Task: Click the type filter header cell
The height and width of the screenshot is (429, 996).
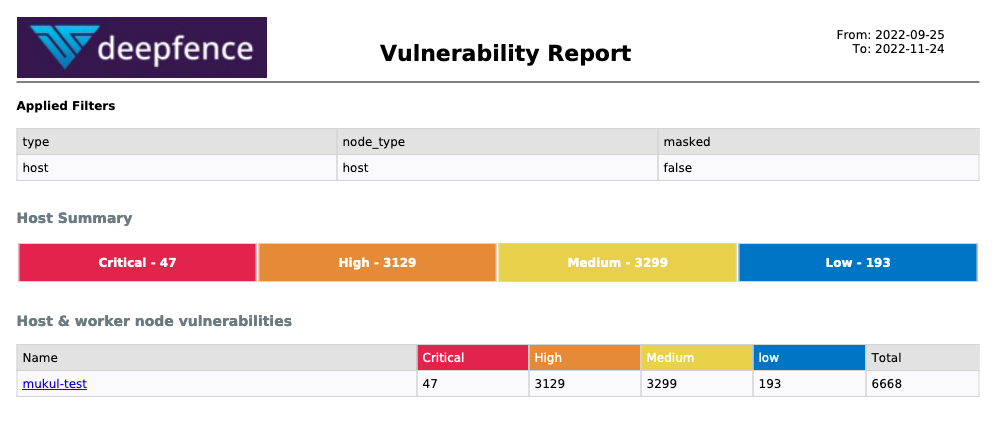Action: coord(177,142)
